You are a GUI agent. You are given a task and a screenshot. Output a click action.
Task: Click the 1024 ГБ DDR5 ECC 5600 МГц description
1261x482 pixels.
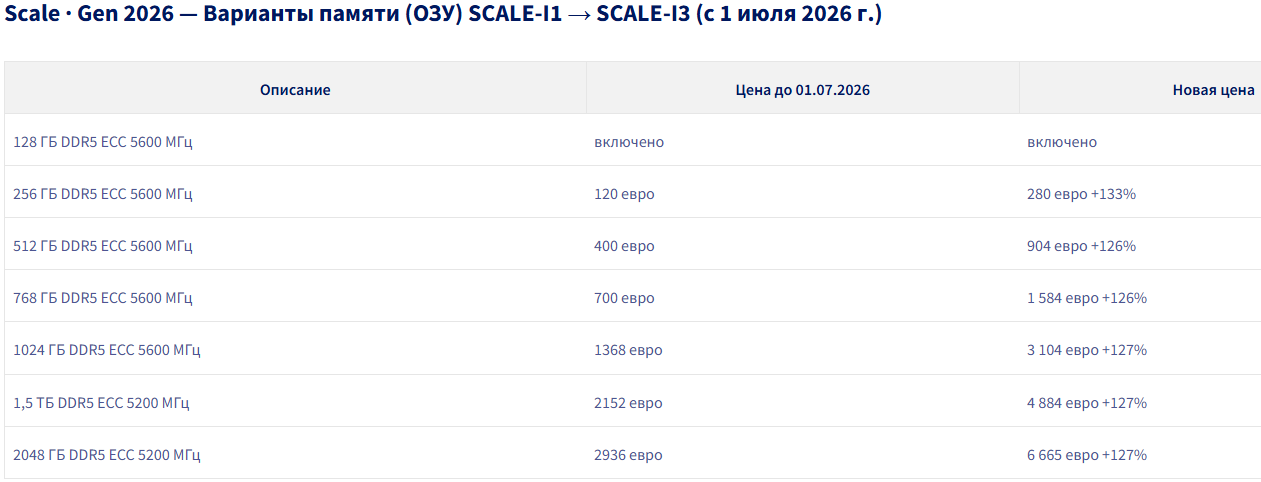107,350
